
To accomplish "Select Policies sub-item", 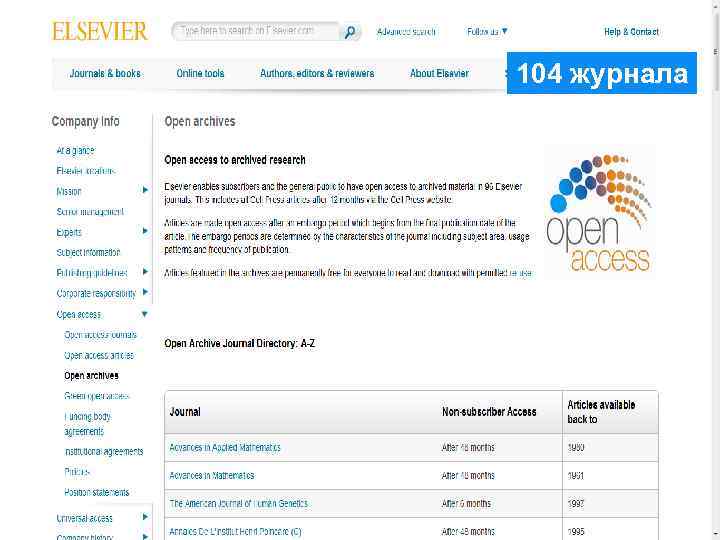I will tap(77, 472).
